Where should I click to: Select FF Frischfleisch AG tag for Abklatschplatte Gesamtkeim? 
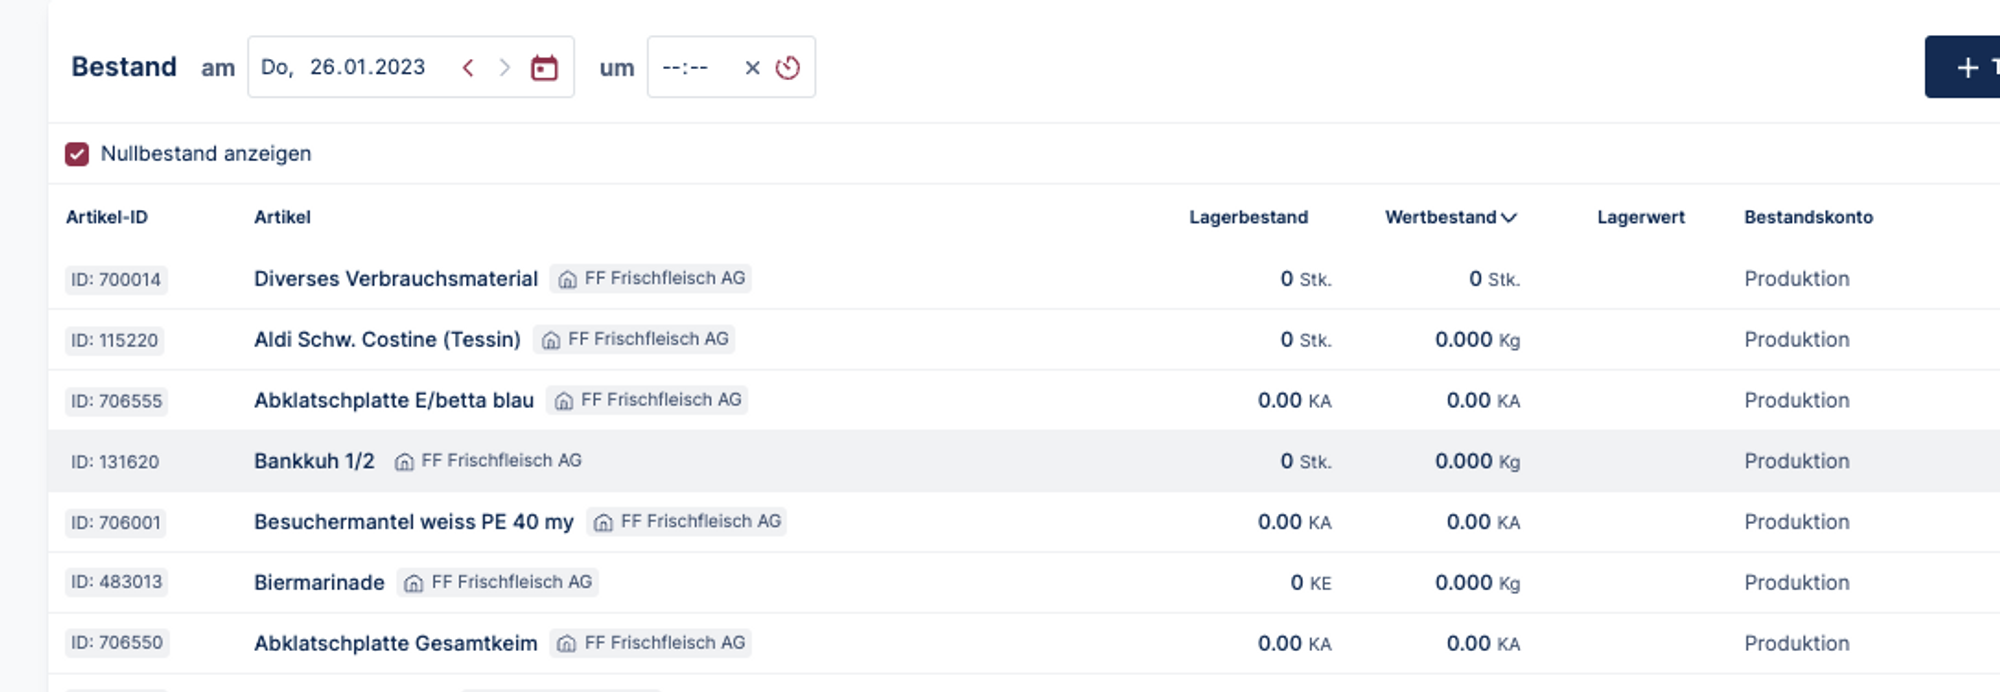(652, 643)
